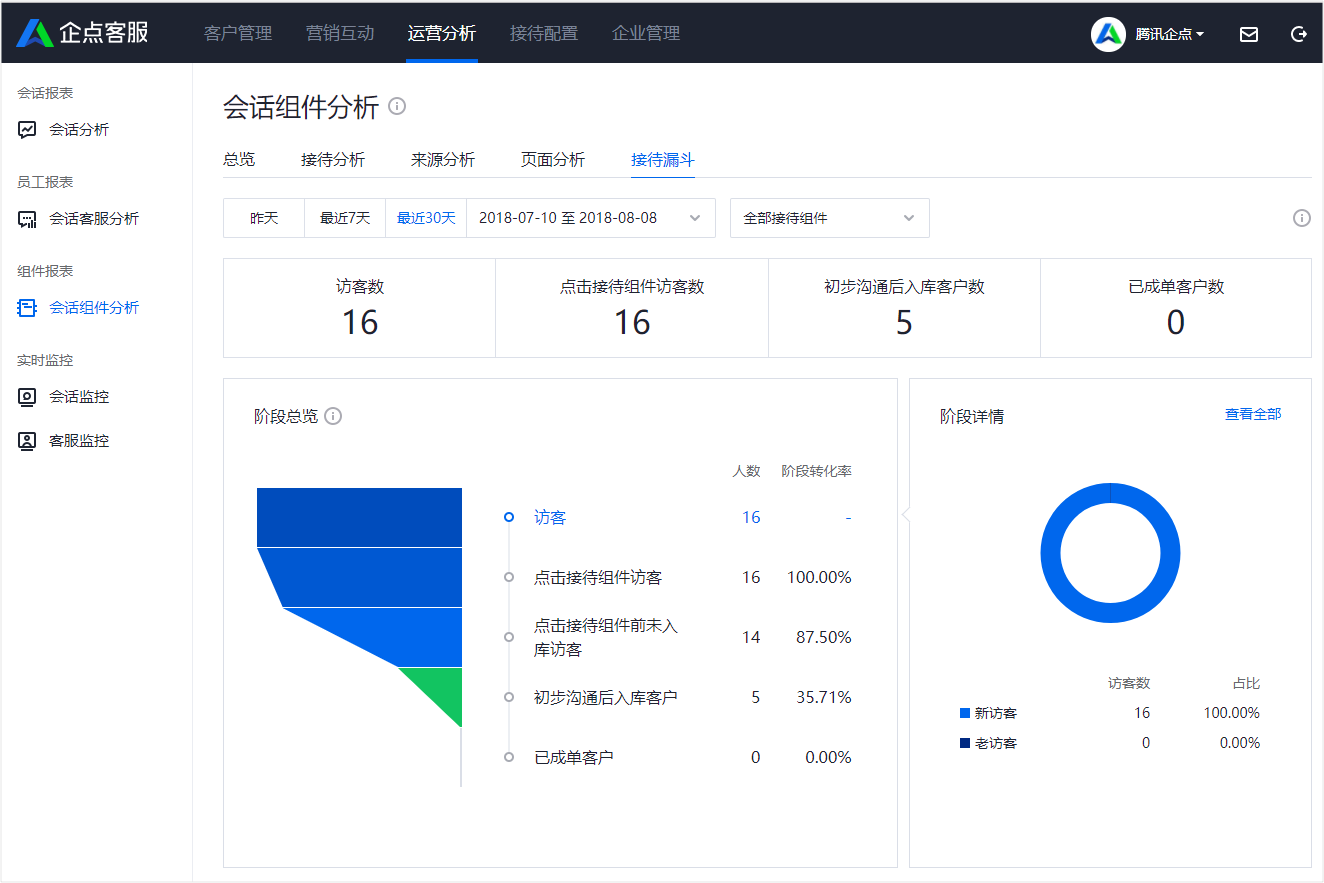Switch to the 页面分析 tab
Viewport: 1324px width, 883px height.
(x=553, y=160)
